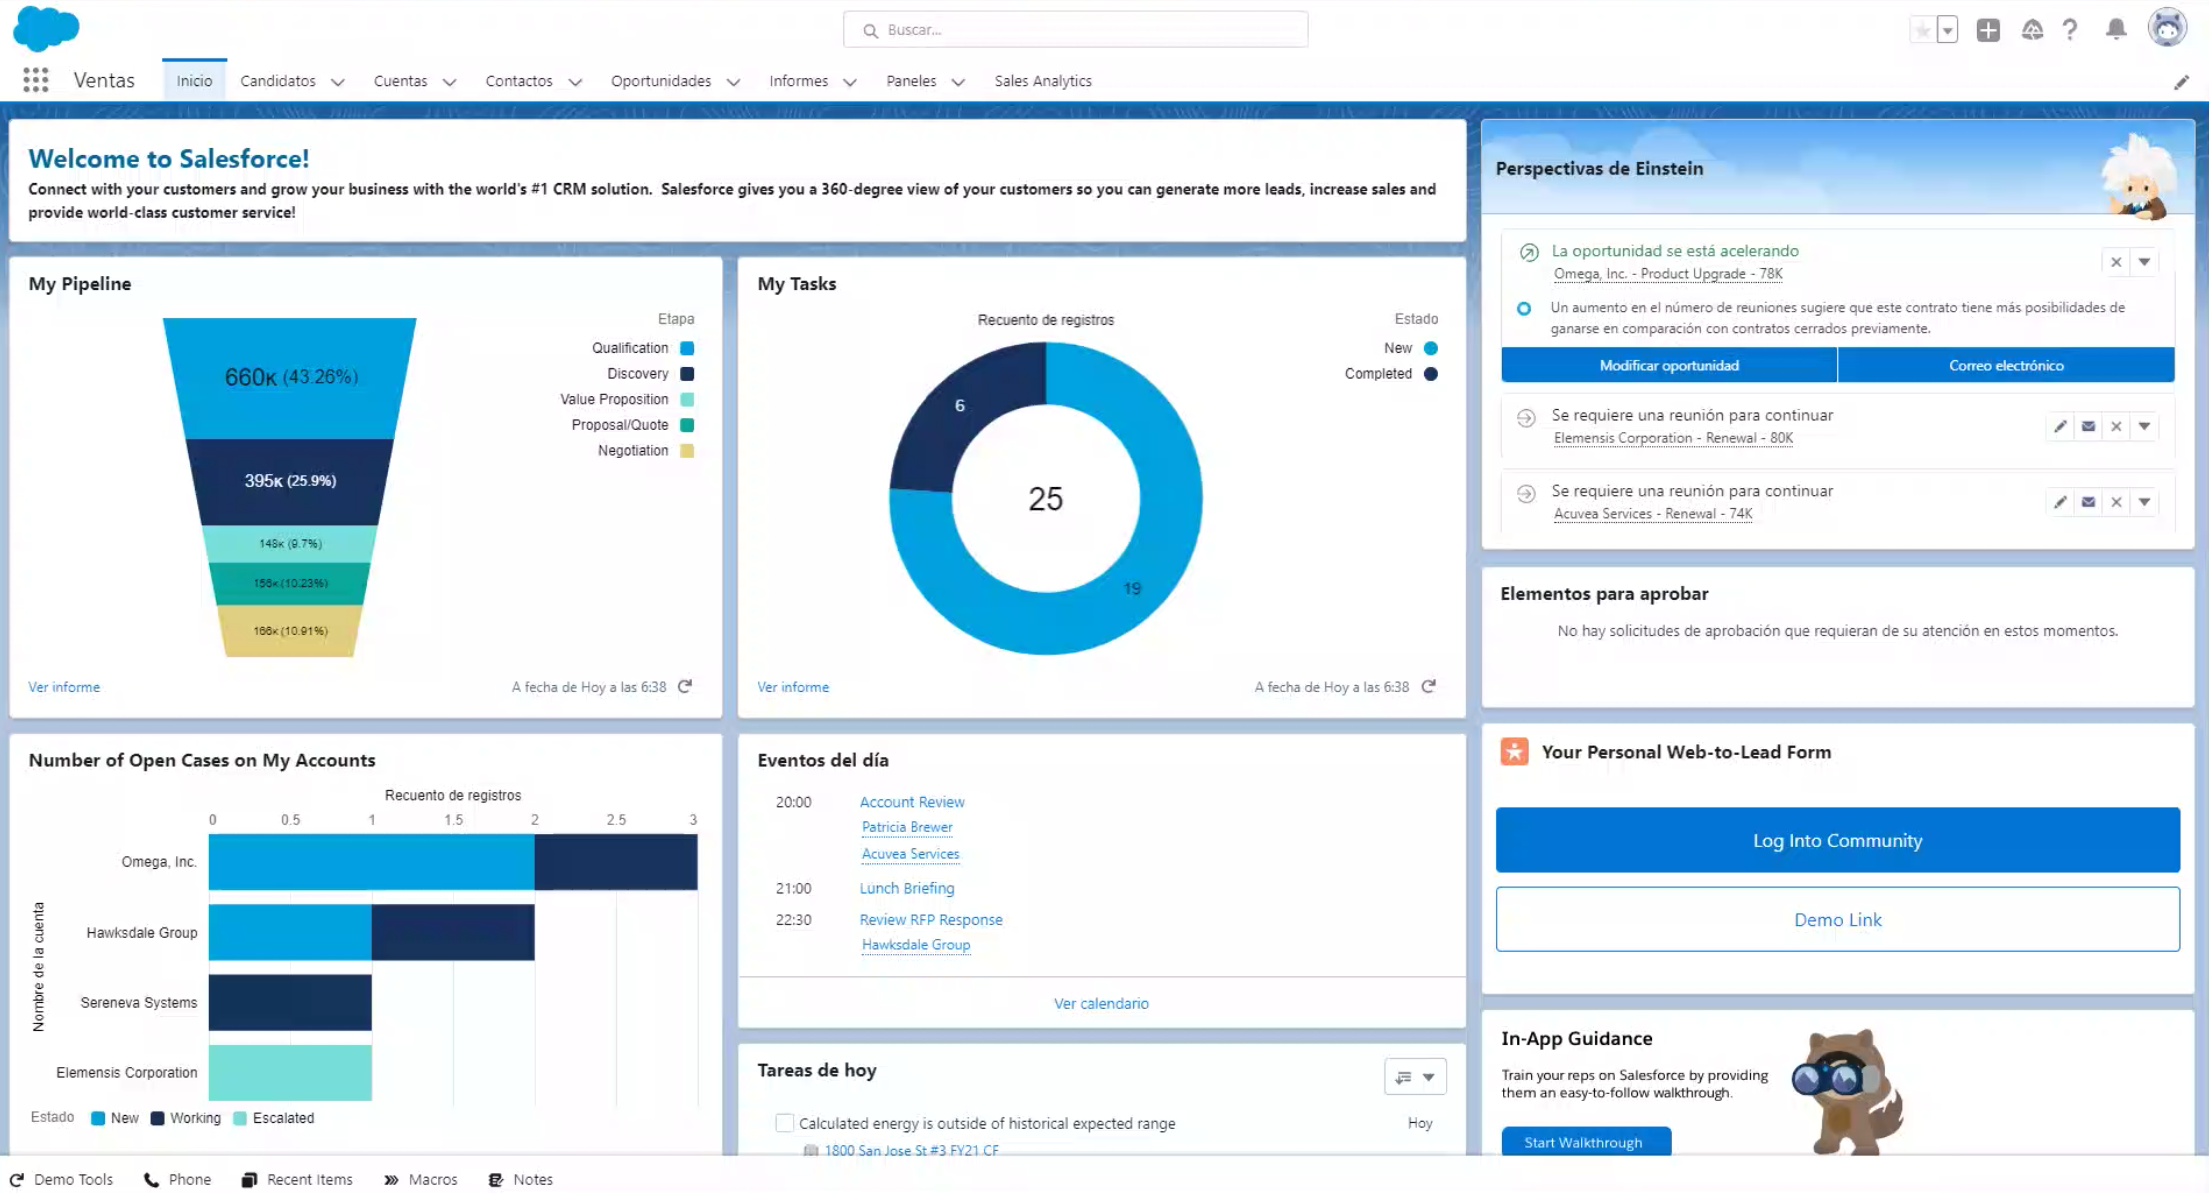Expand options for Acuvea Services insight
This screenshot has width=2209, height=1193.
pyautogui.click(x=2144, y=502)
